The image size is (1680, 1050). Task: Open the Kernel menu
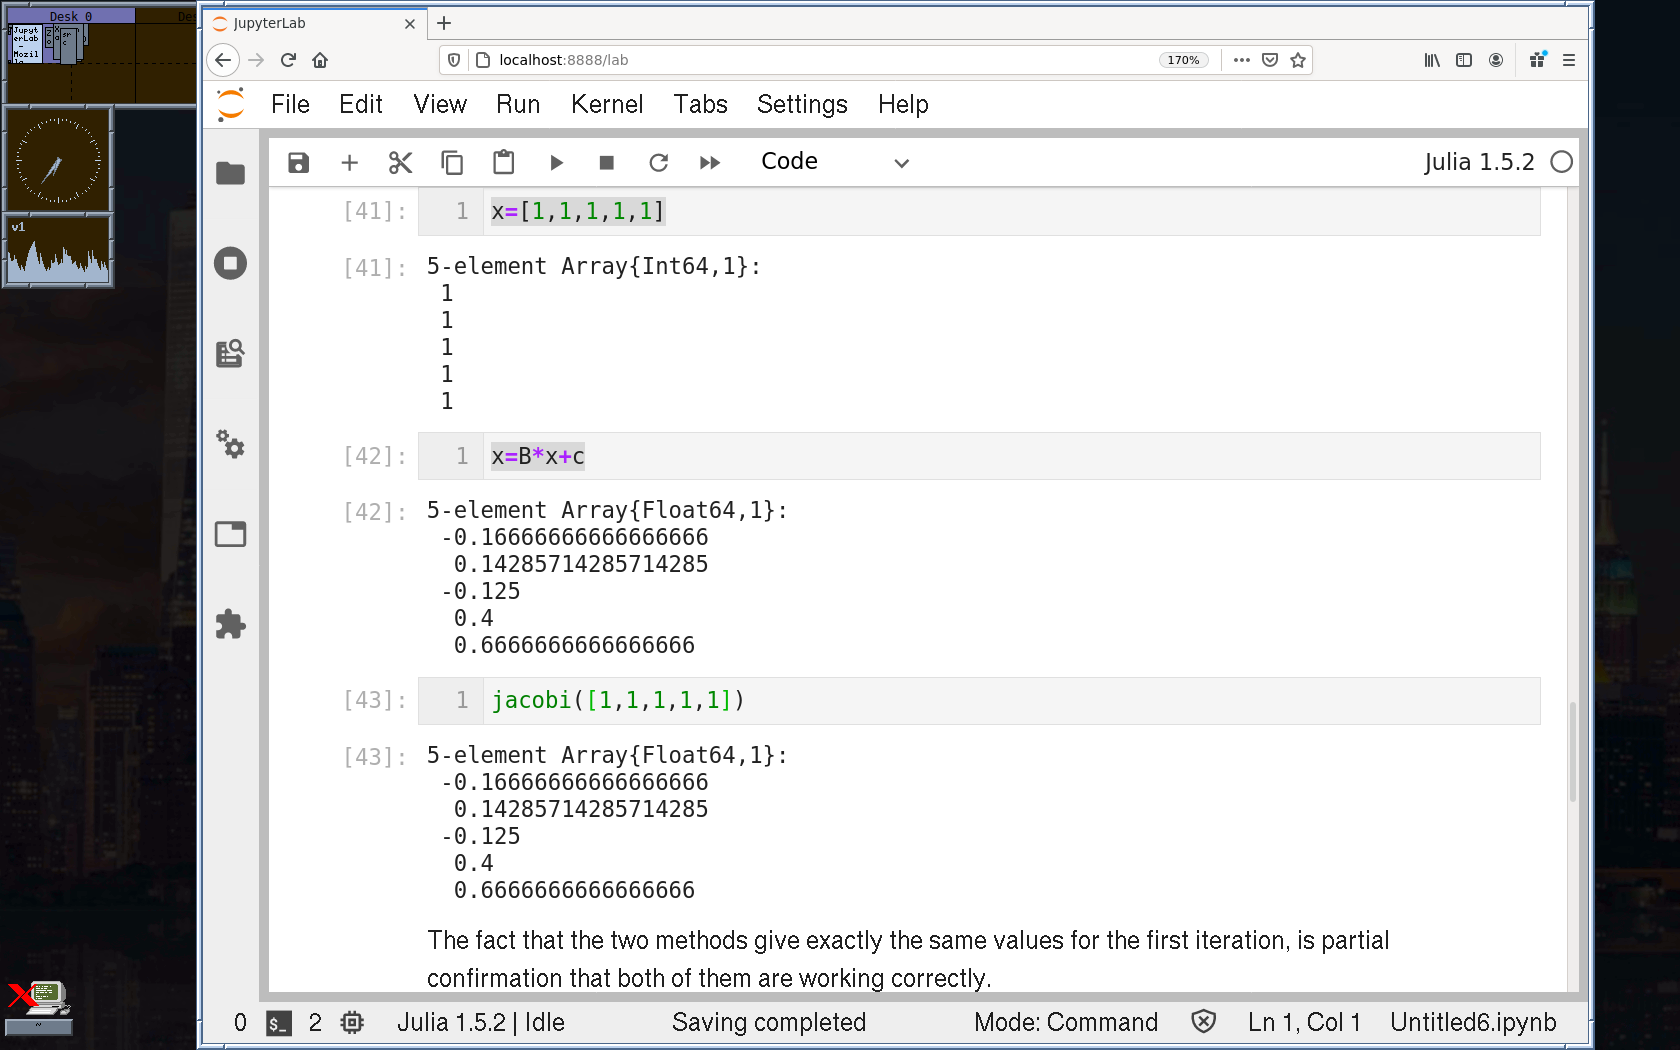[x=606, y=104]
